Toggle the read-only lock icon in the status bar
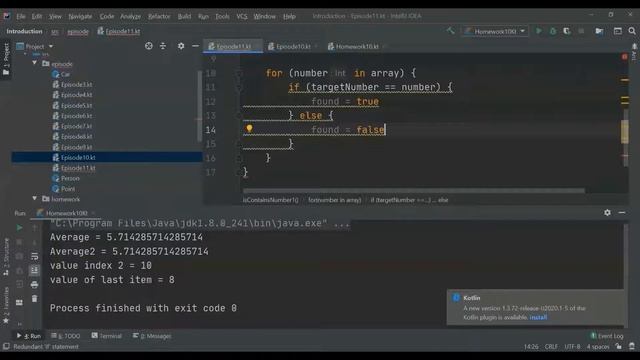Image resolution: width=640 pixels, height=360 pixels. point(619,347)
